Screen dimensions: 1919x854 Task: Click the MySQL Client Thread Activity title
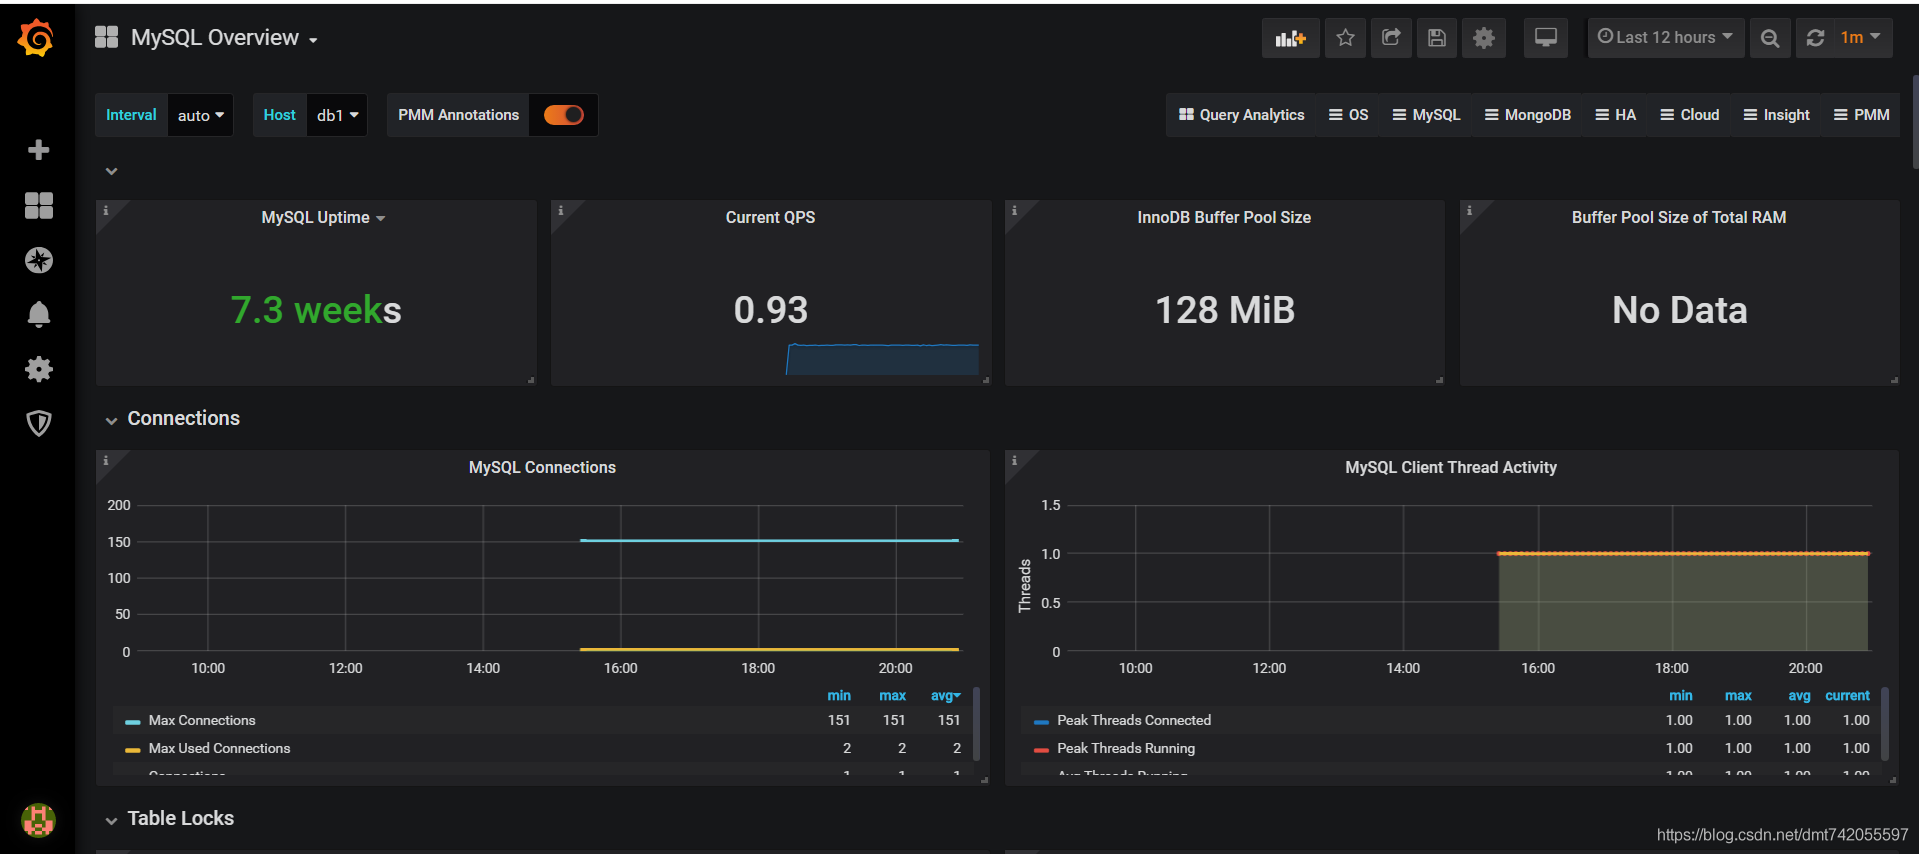[1451, 467]
